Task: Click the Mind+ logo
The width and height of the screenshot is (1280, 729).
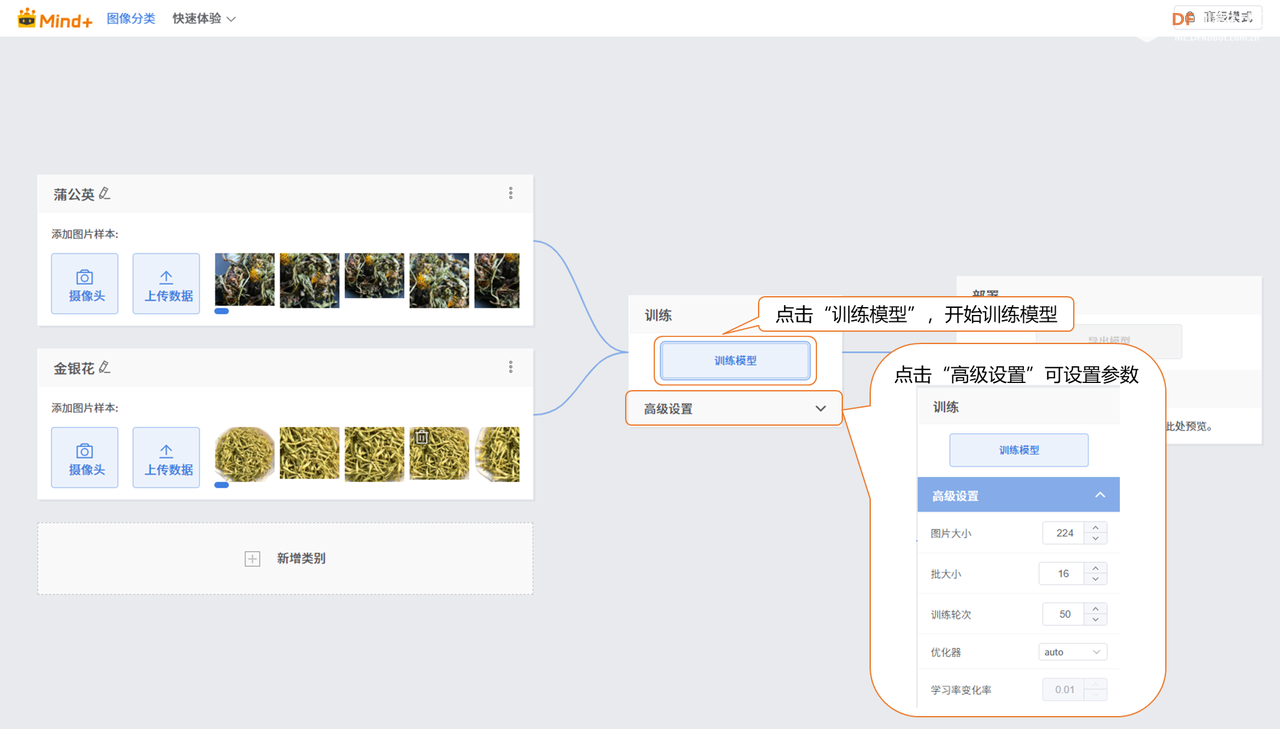Action: point(55,18)
